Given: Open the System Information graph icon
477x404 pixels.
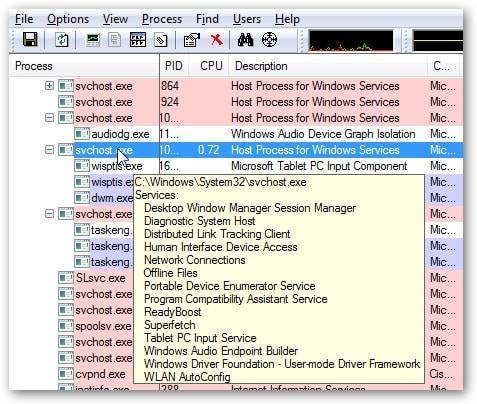Looking at the screenshot, I should click(93, 40).
